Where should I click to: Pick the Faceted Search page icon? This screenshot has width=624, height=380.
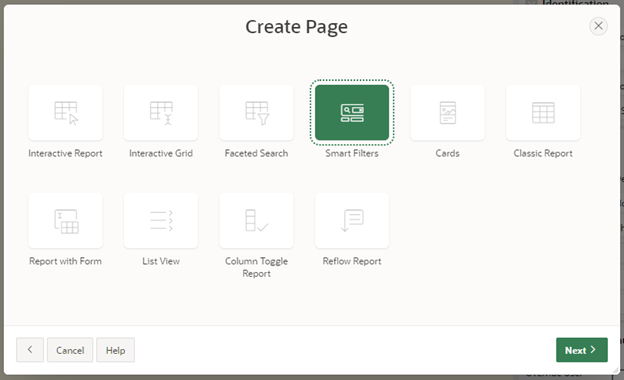pyautogui.click(x=256, y=112)
